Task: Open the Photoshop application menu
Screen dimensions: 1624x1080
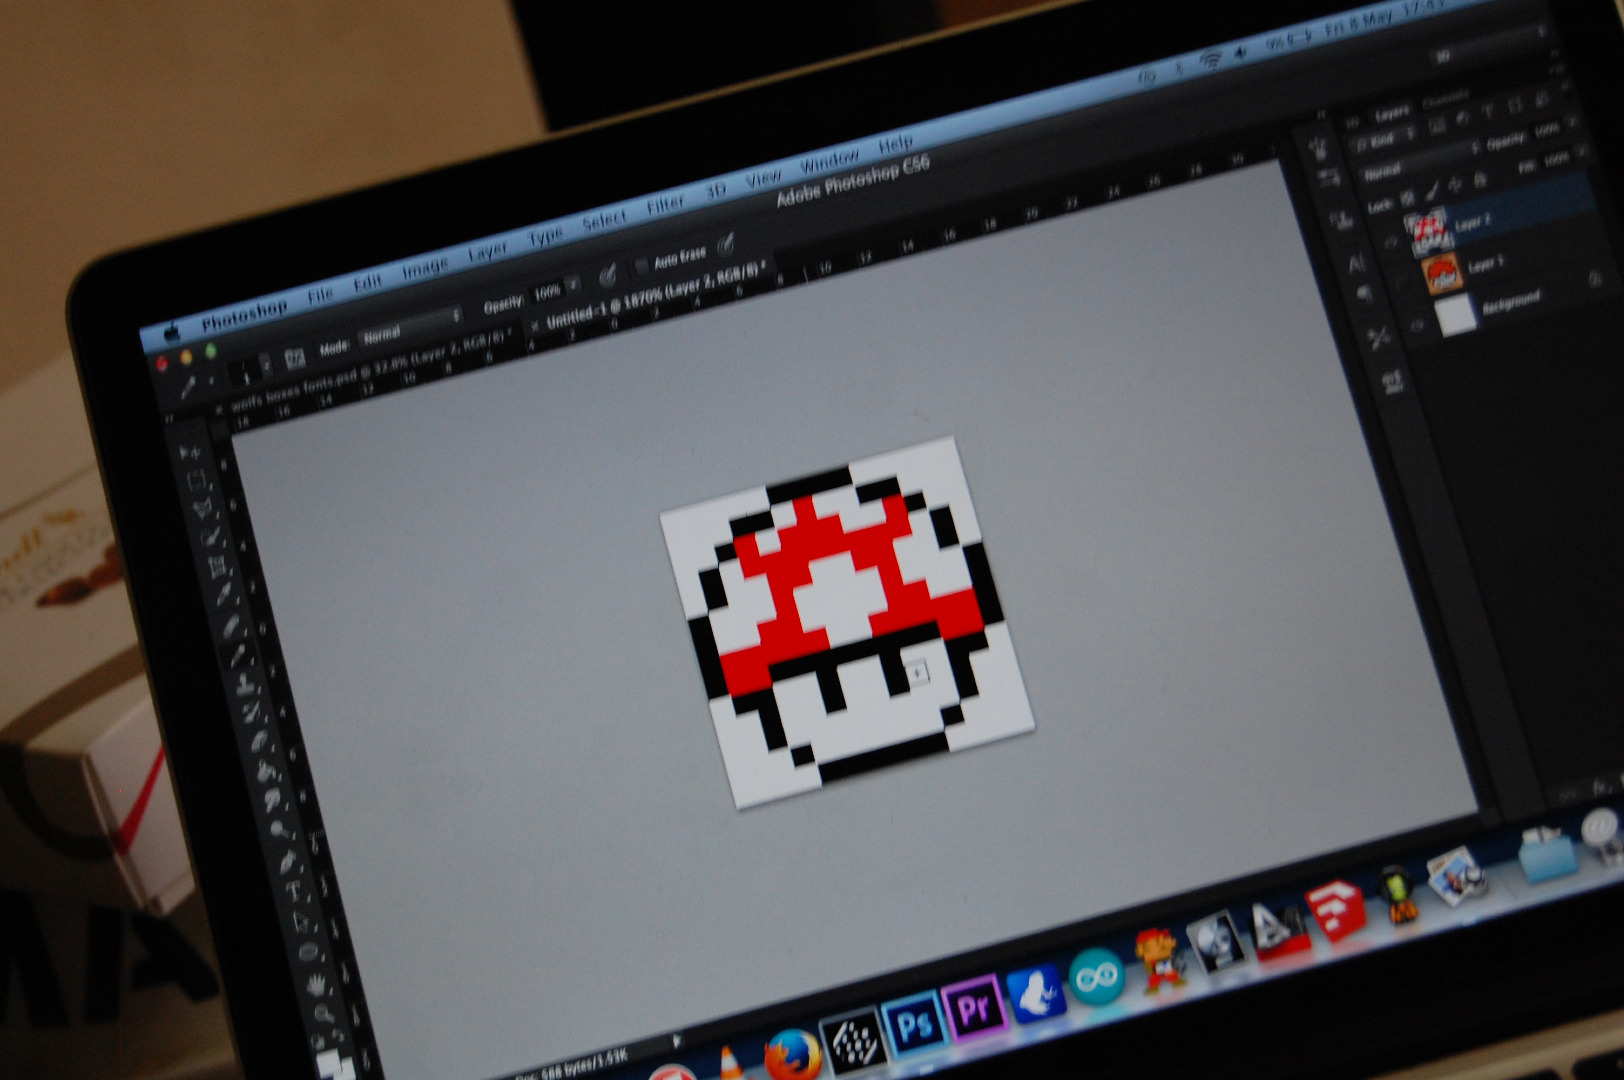Action: [244, 314]
